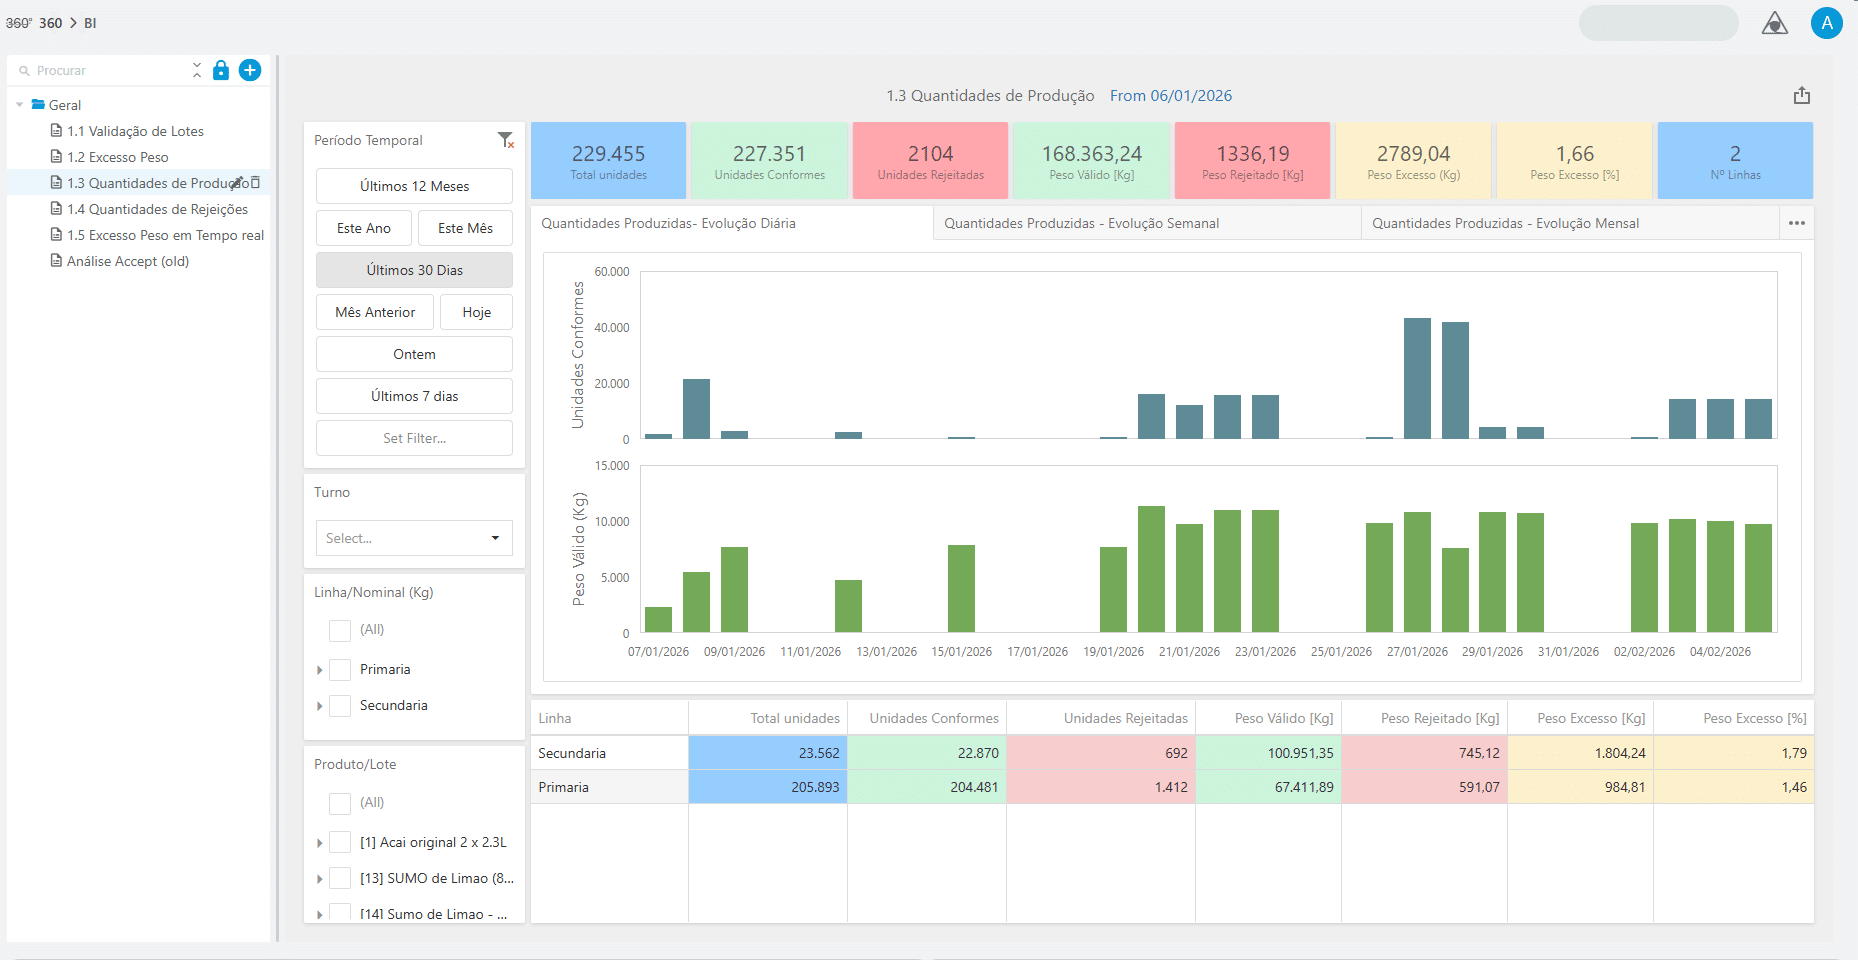Open the user avatar A menu
1858x960 pixels.
point(1826,23)
